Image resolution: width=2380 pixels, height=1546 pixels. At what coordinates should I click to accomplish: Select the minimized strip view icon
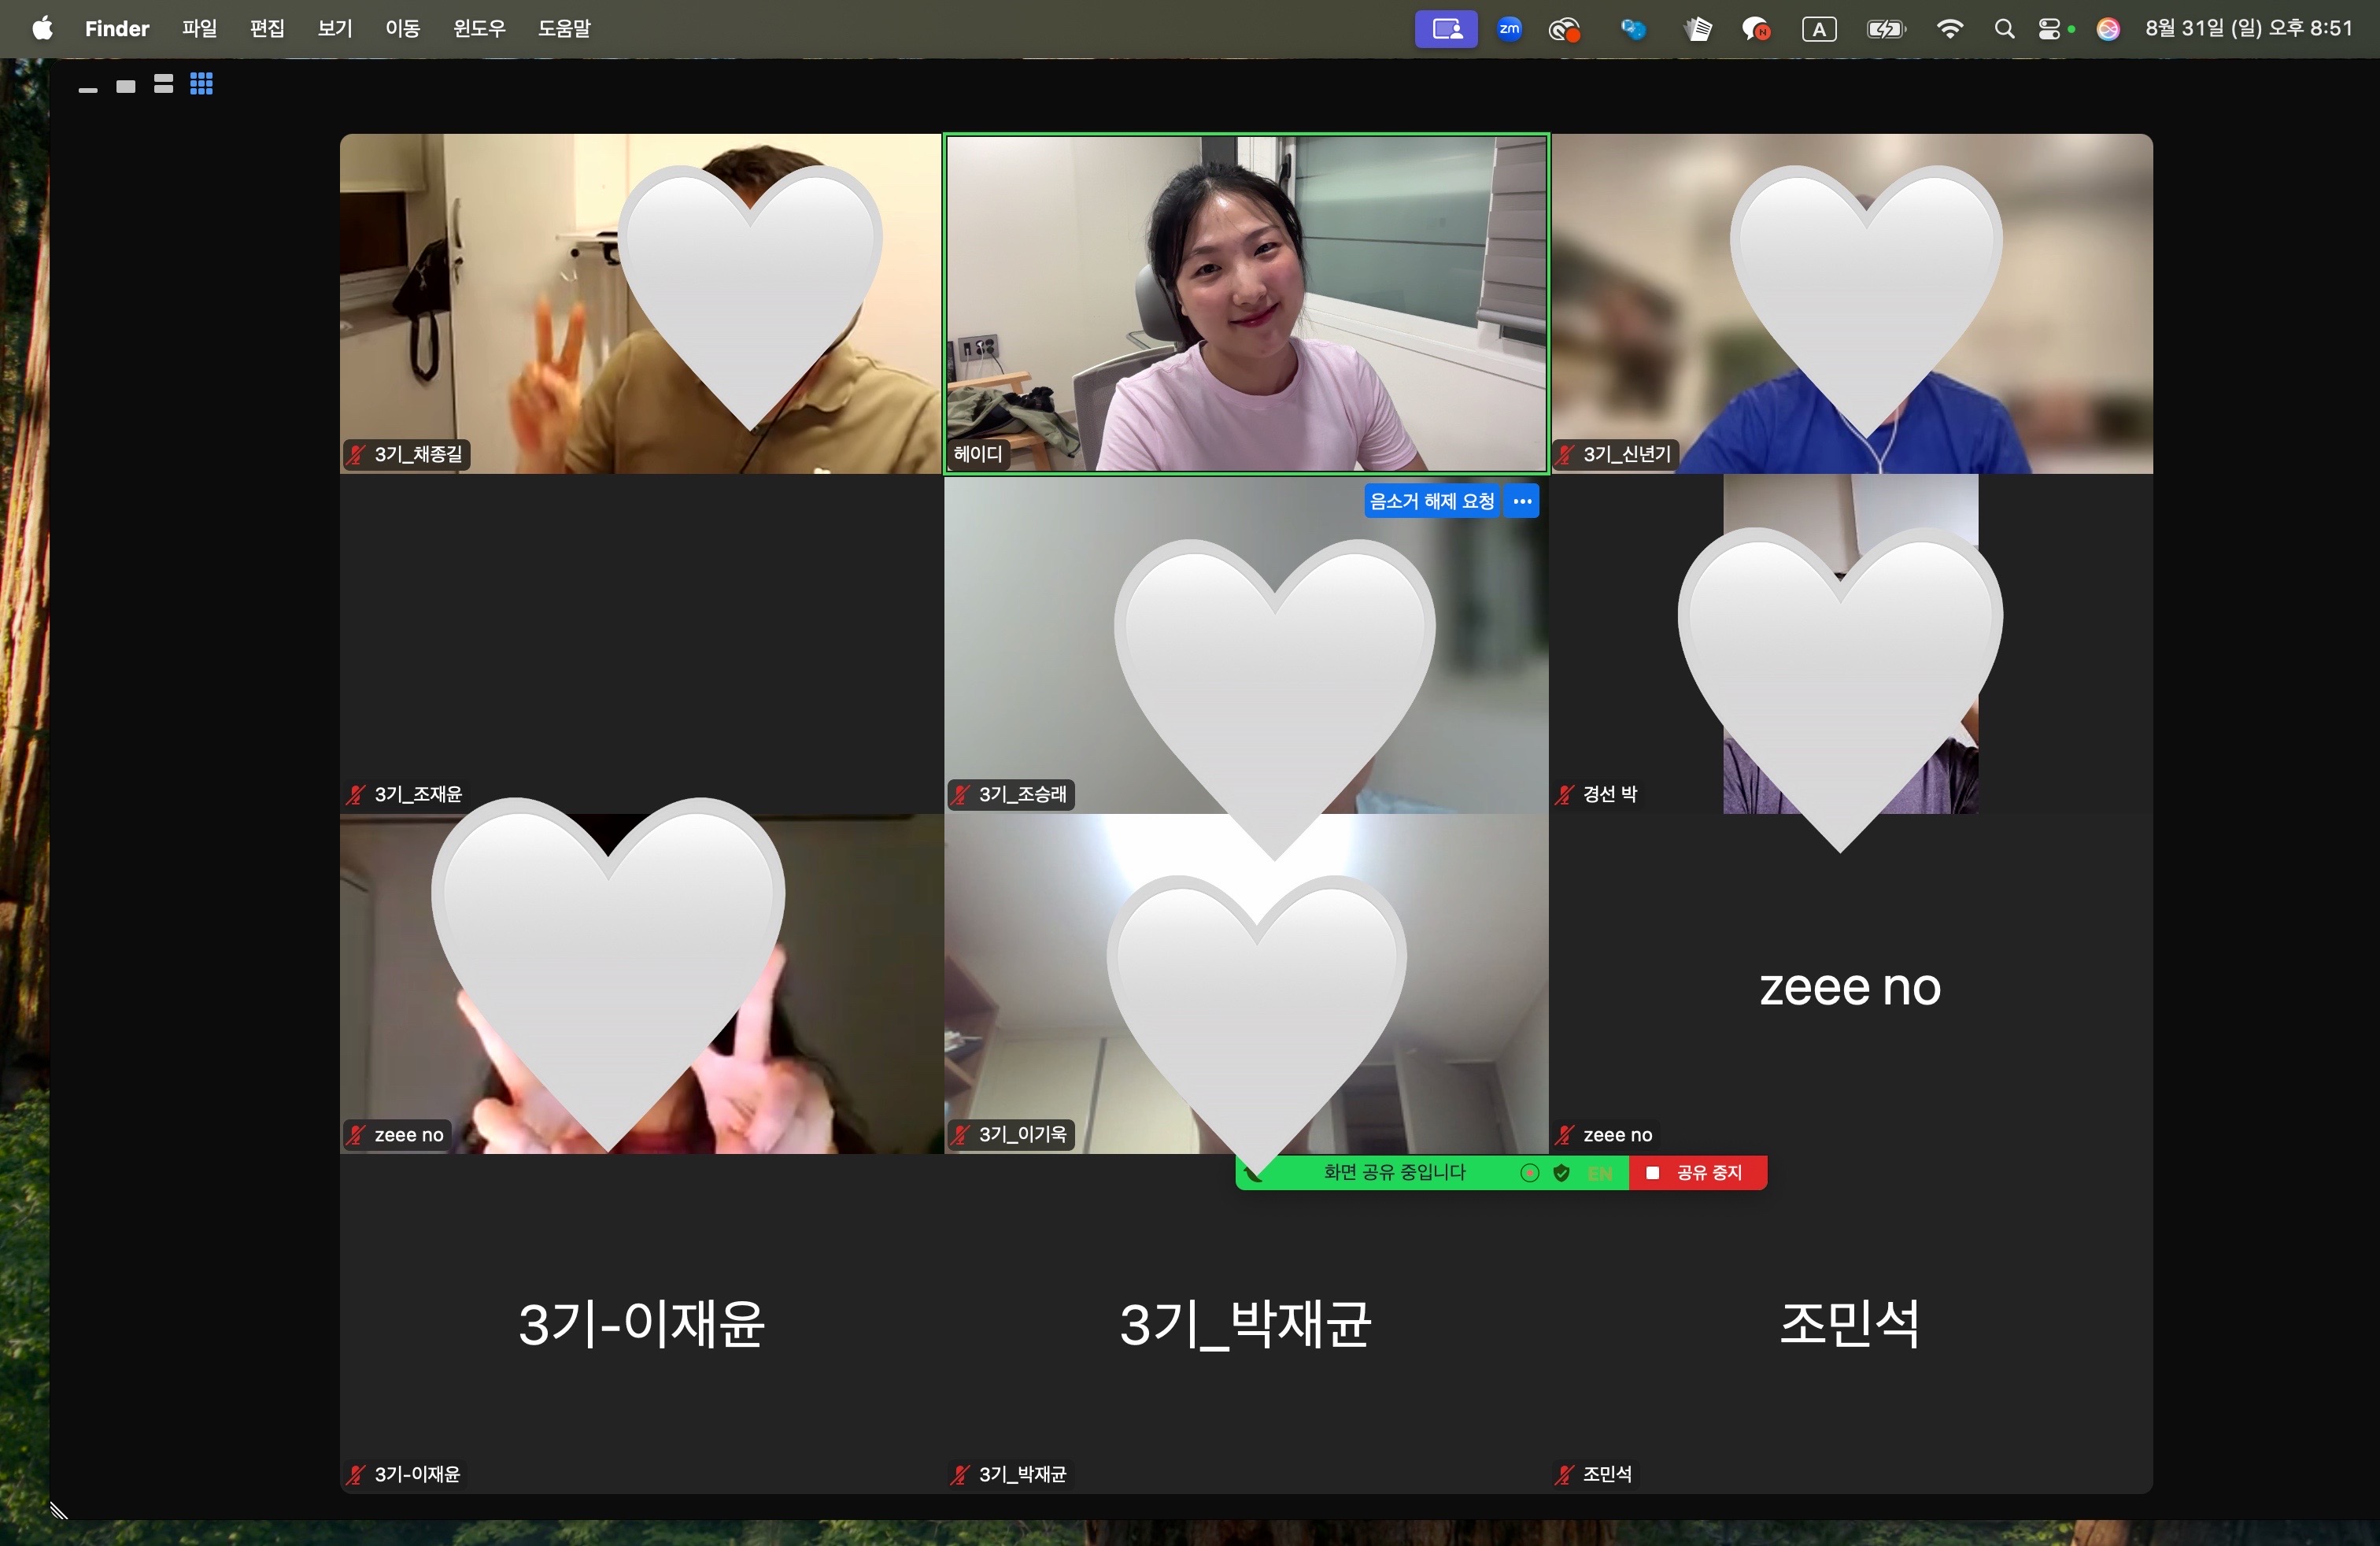tap(88, 90)
